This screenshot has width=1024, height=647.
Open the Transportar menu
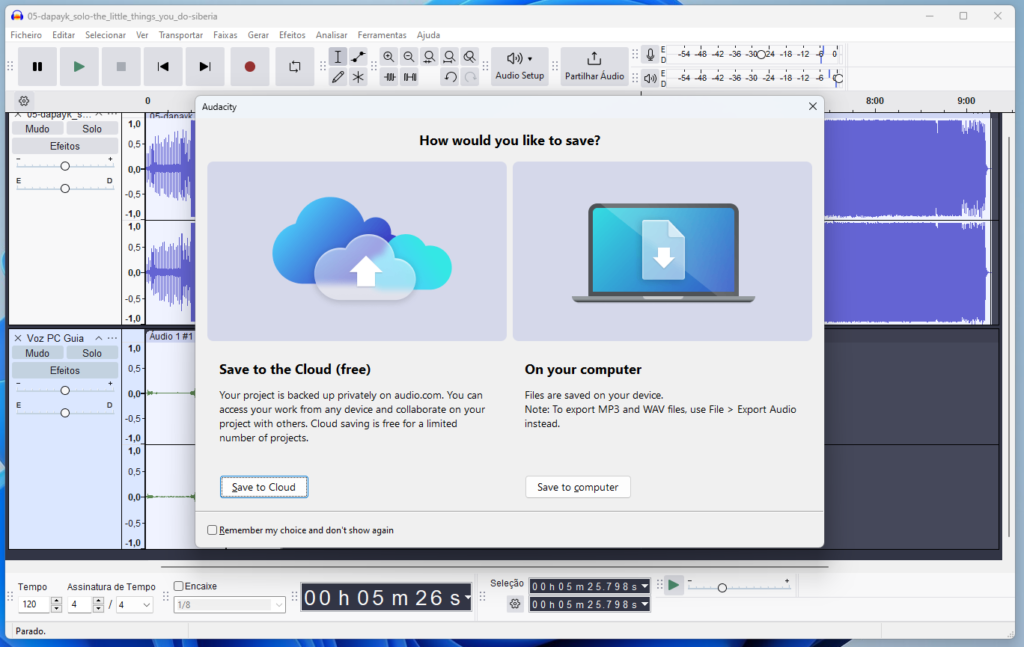[x=181, y=34]
